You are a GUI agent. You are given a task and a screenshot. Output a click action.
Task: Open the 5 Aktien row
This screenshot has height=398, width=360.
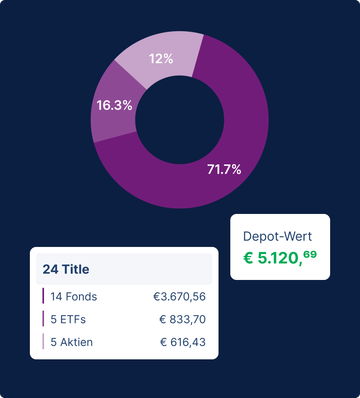(x=124, y=342)
